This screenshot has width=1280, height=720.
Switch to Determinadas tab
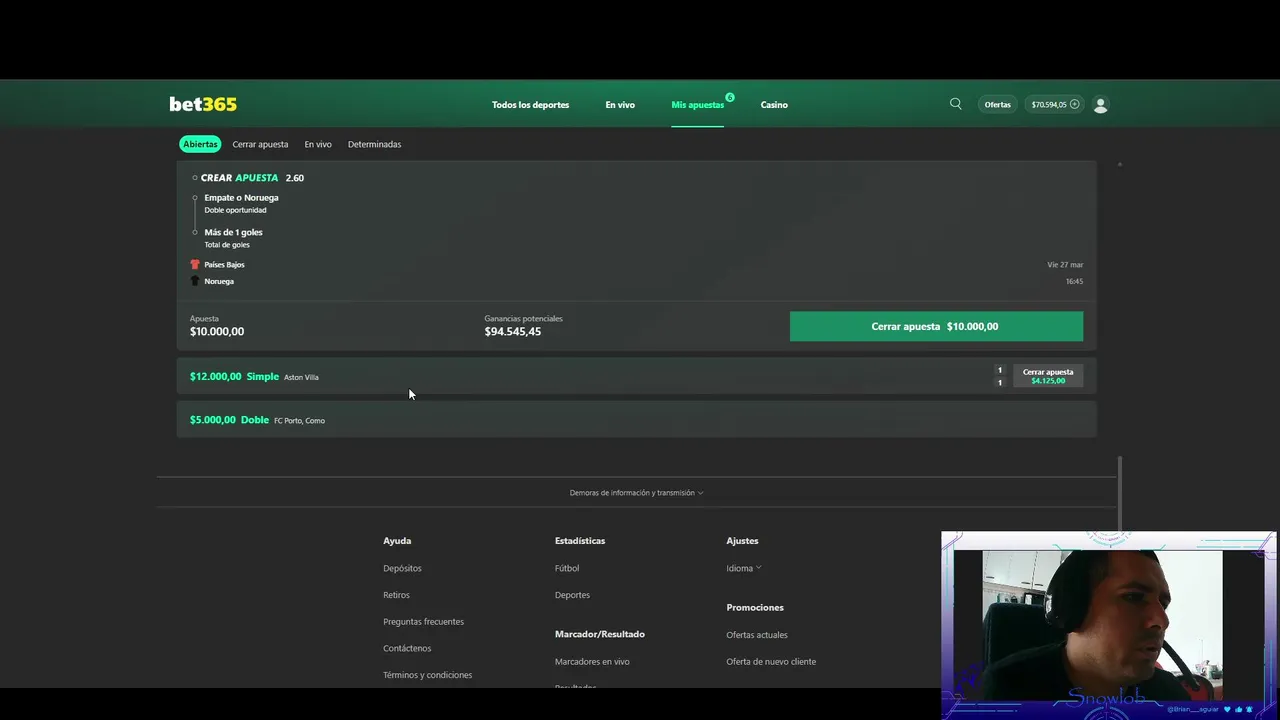click(374, 144)
